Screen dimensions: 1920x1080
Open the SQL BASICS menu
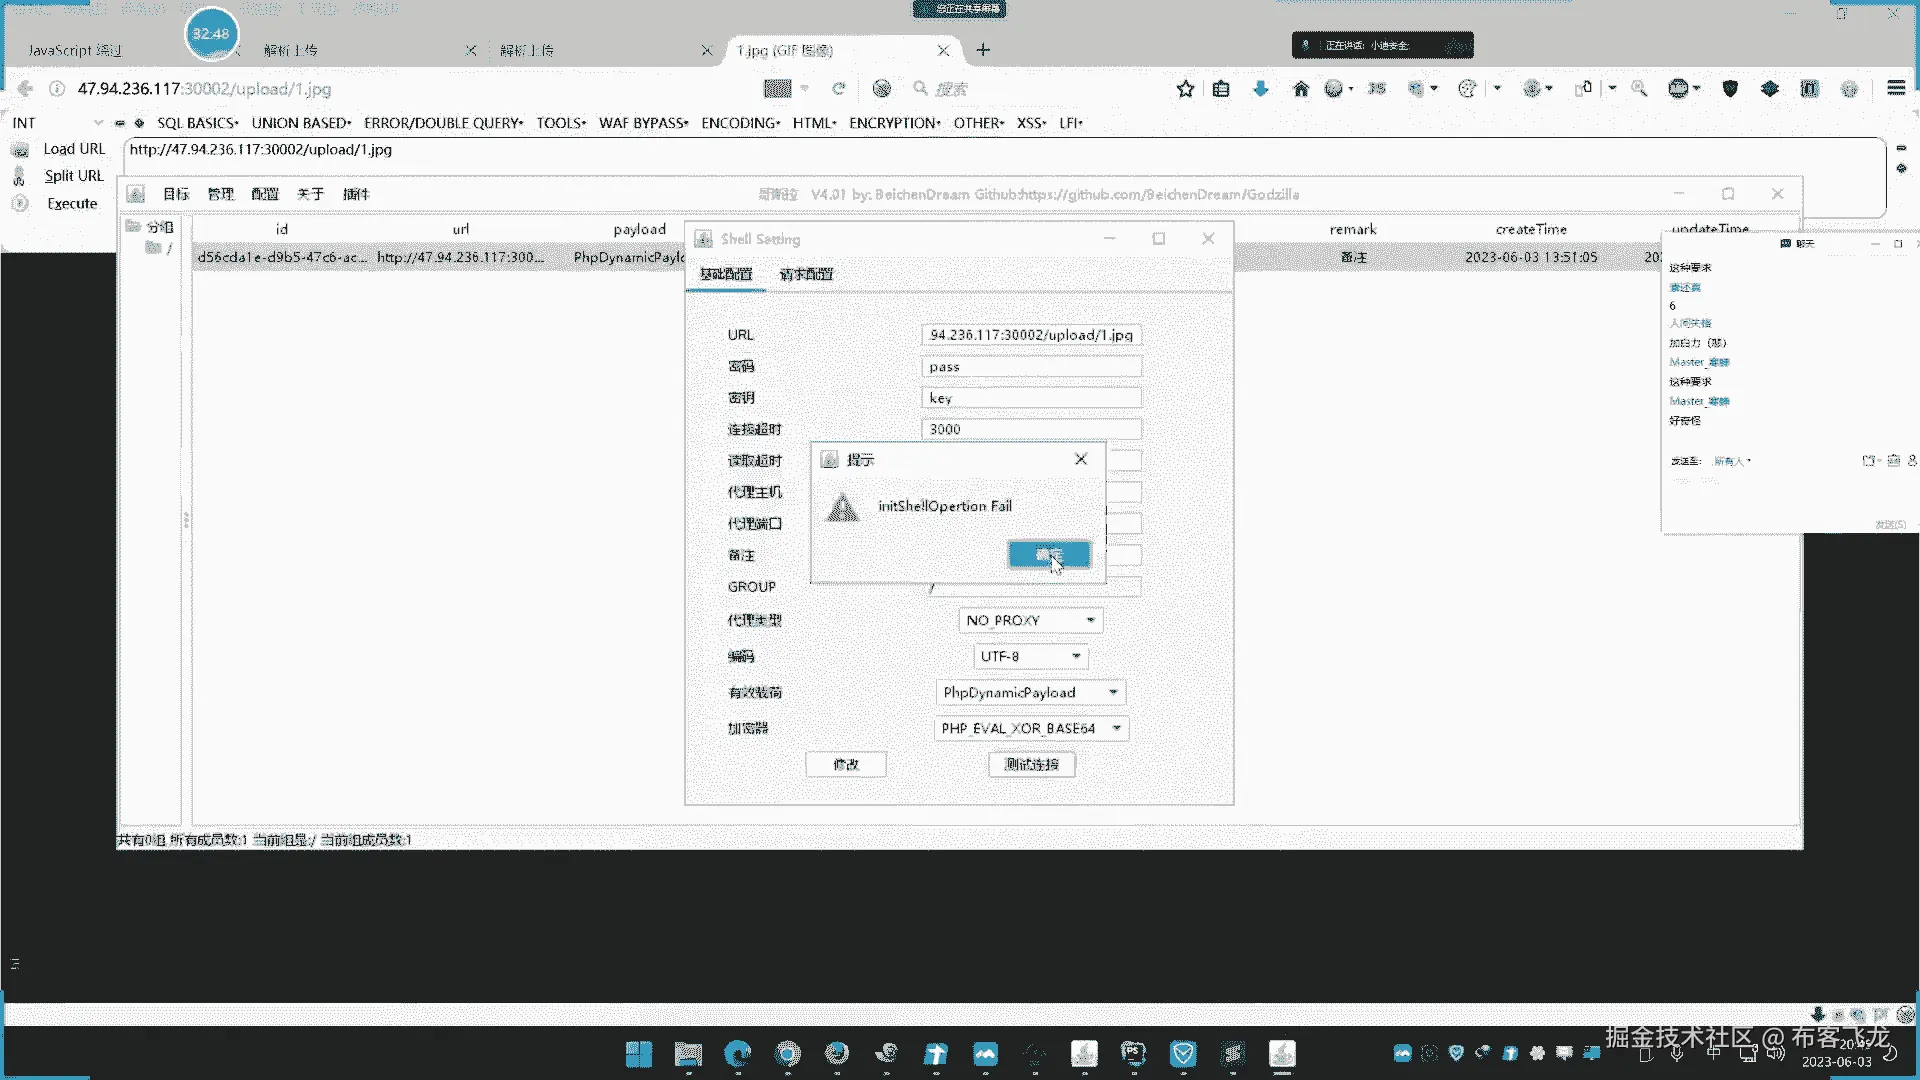pyautogui.click(x=197, y=123)
